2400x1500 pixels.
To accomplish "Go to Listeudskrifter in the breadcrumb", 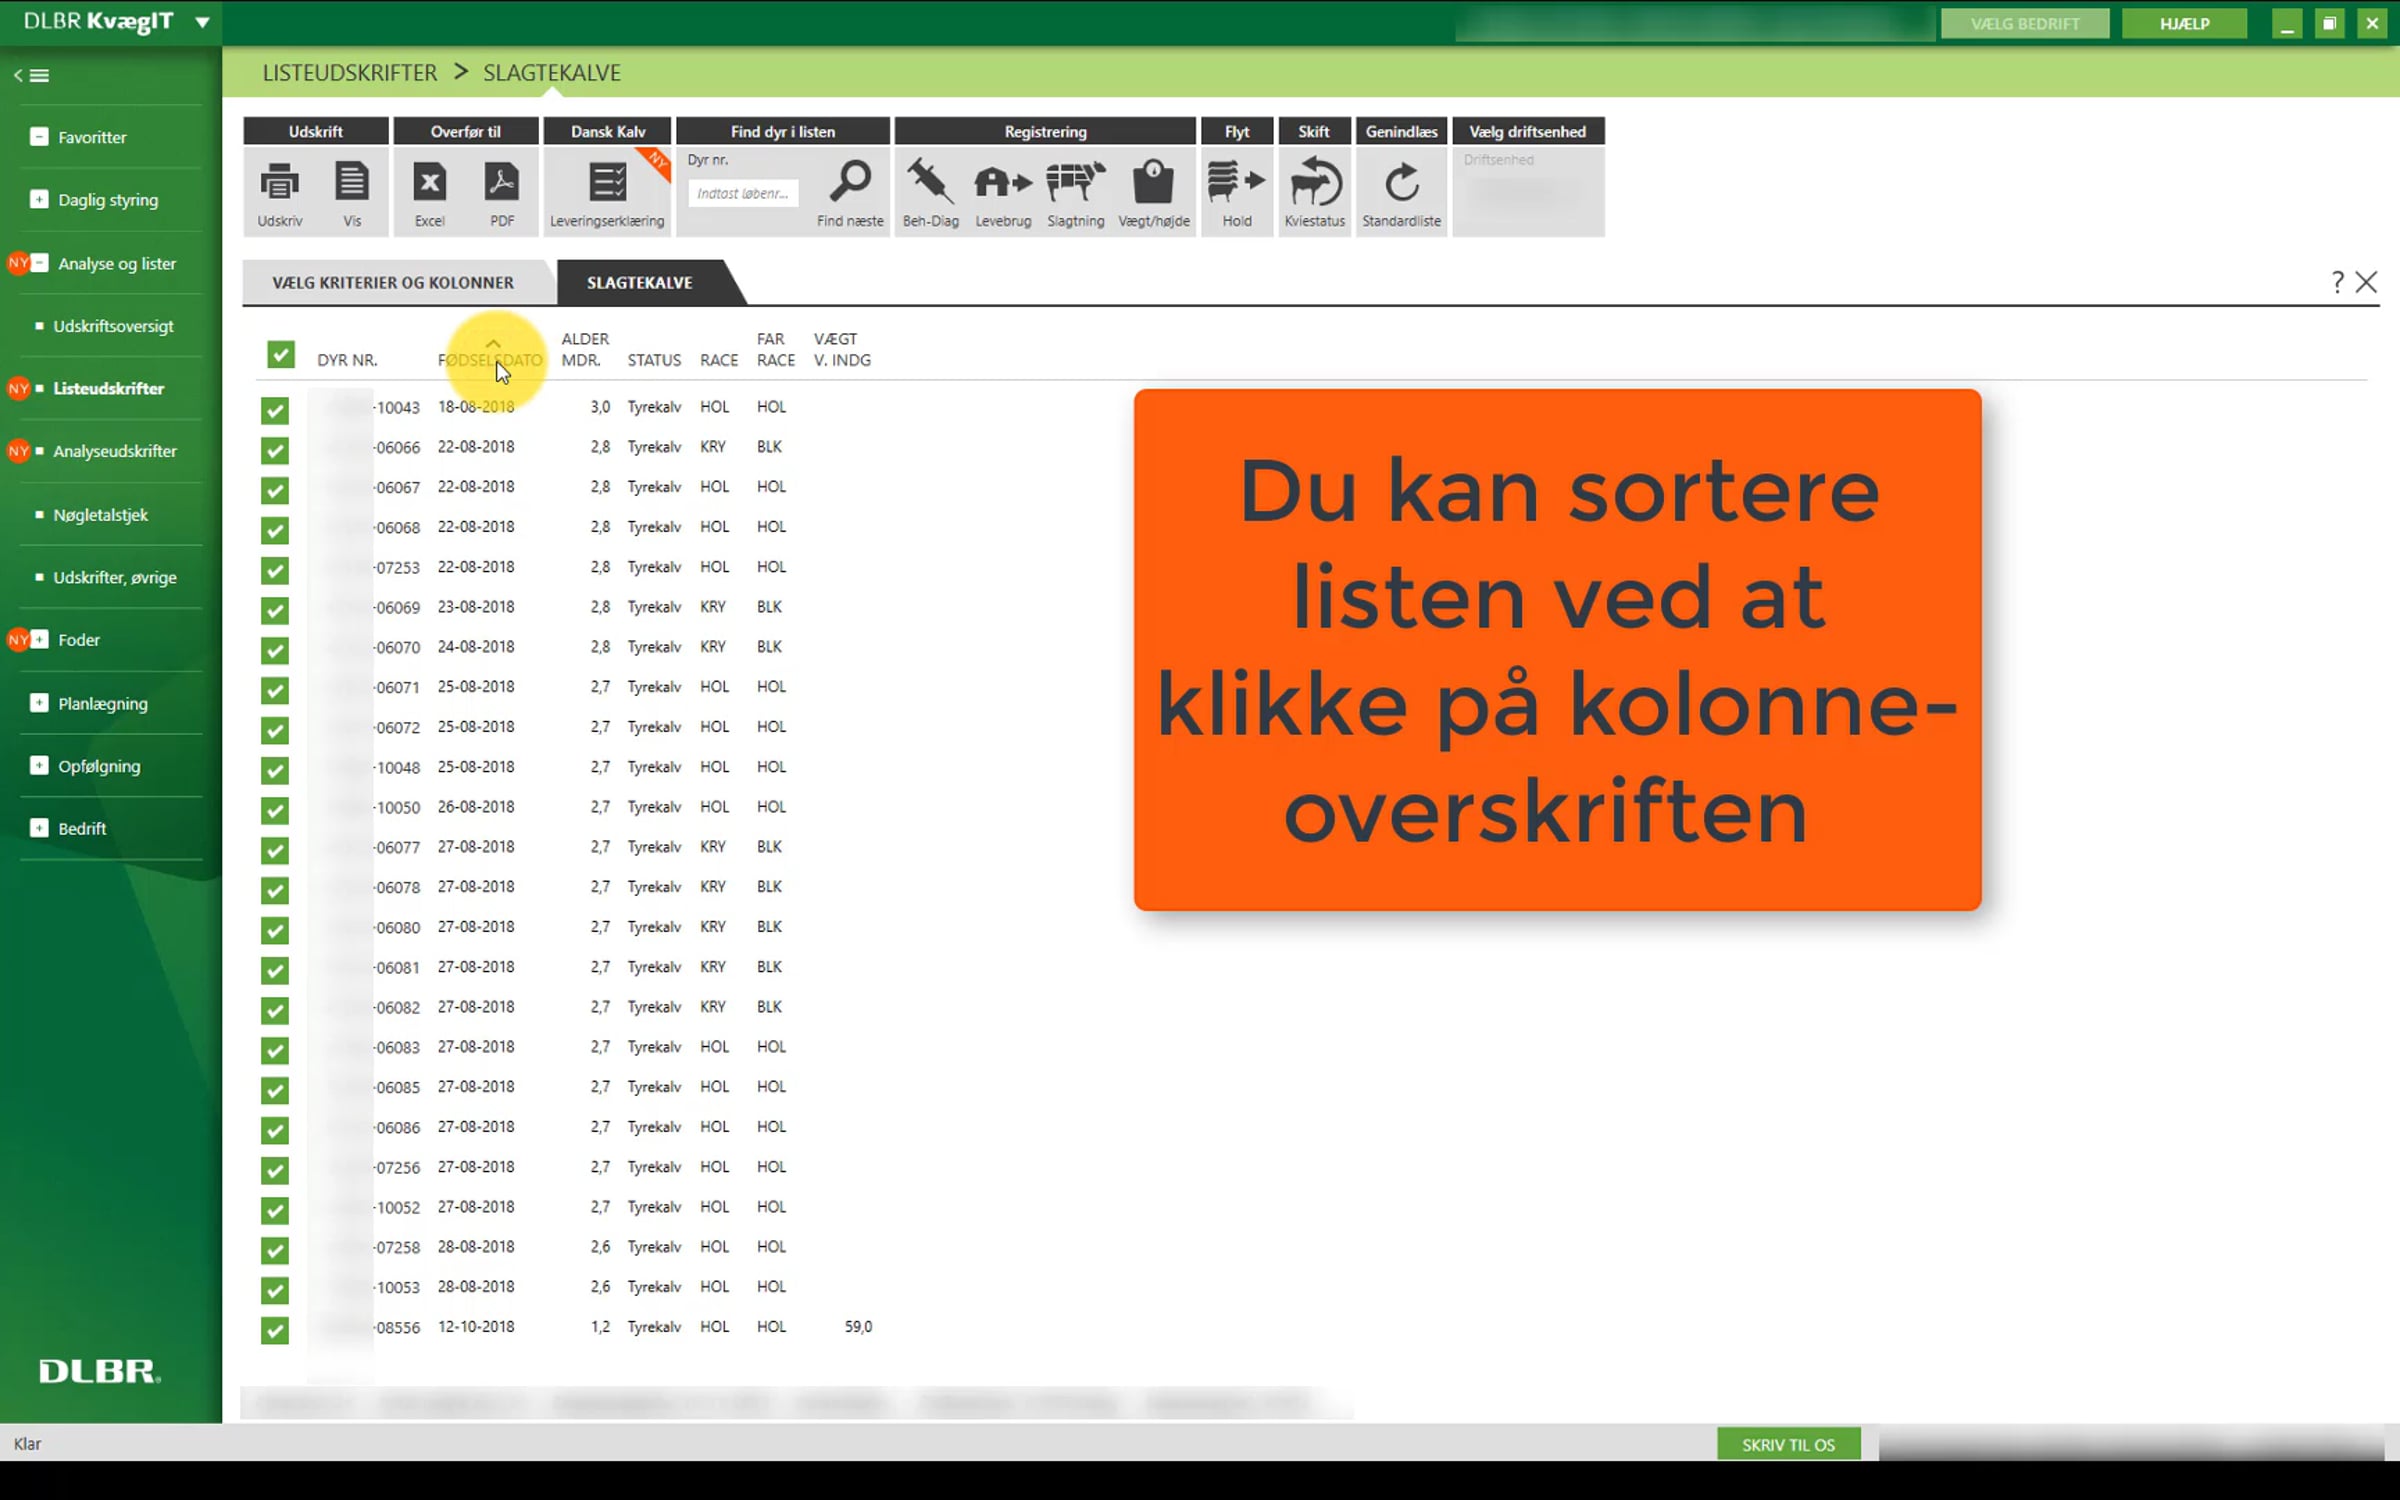I will pos(350,73).
